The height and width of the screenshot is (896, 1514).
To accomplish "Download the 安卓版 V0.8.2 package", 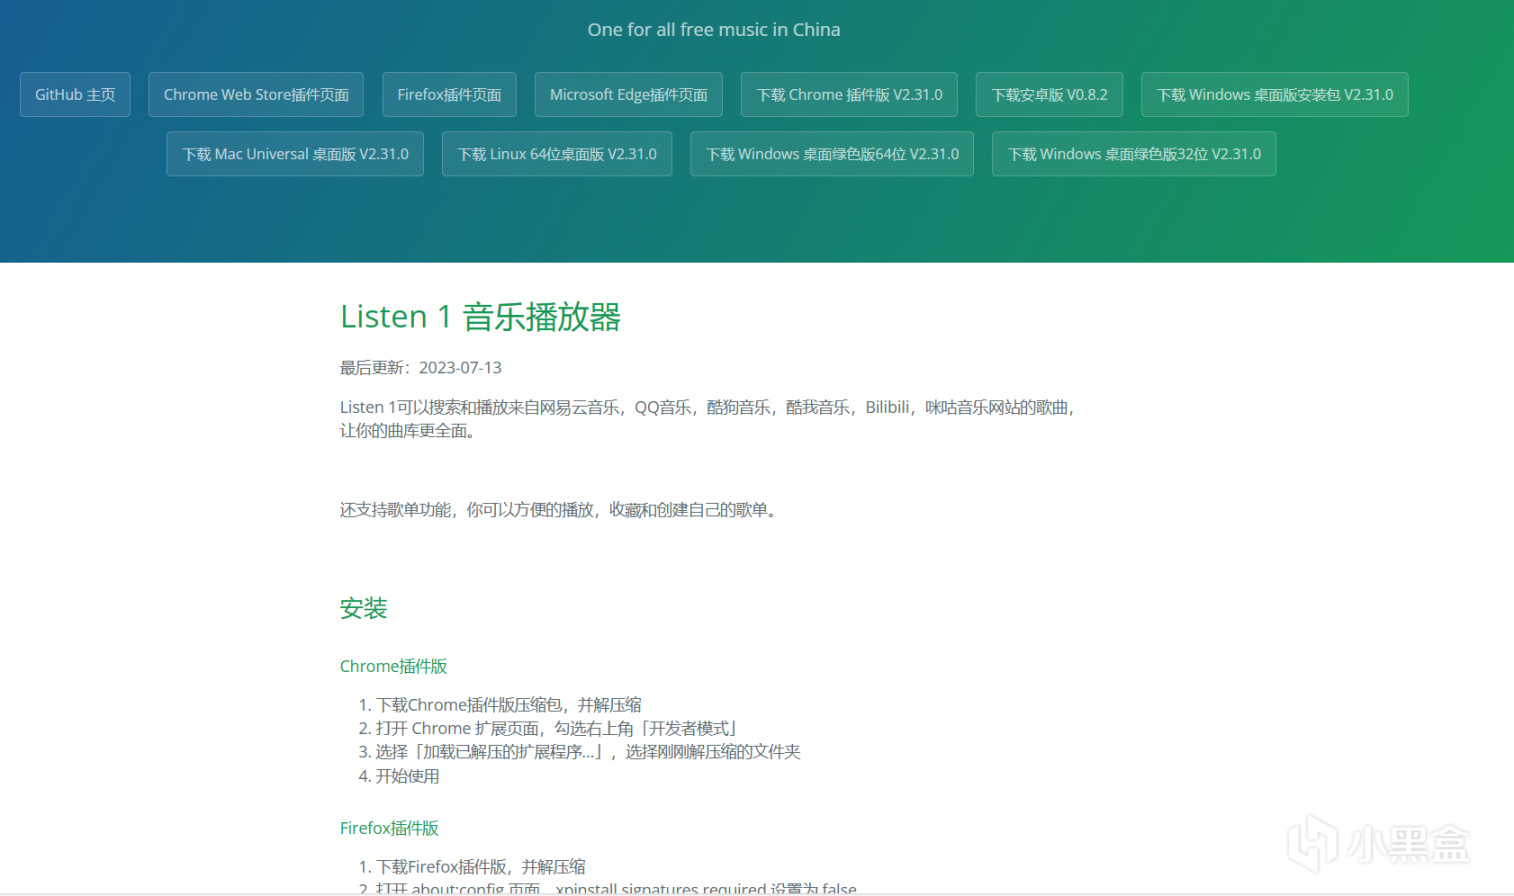I will [x=1049, y=94].
